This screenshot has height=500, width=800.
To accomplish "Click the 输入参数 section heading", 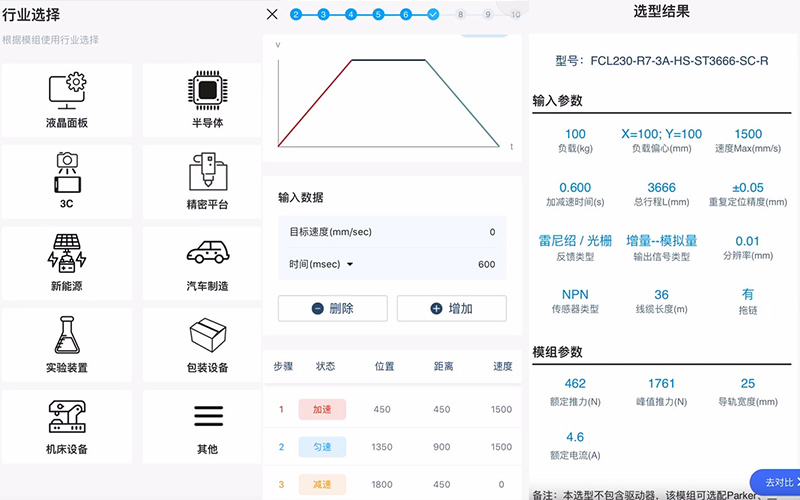I will [557, 101].
